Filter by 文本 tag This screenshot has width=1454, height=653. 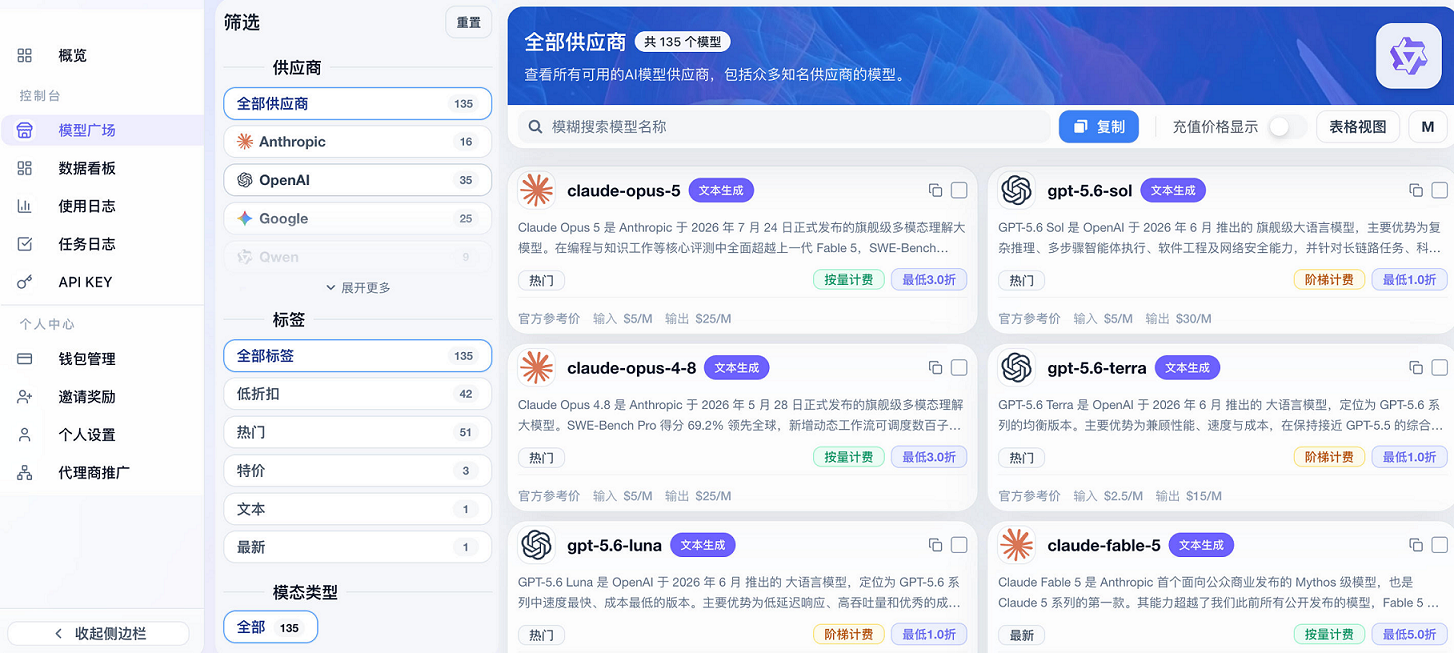[x=357, y=509]
